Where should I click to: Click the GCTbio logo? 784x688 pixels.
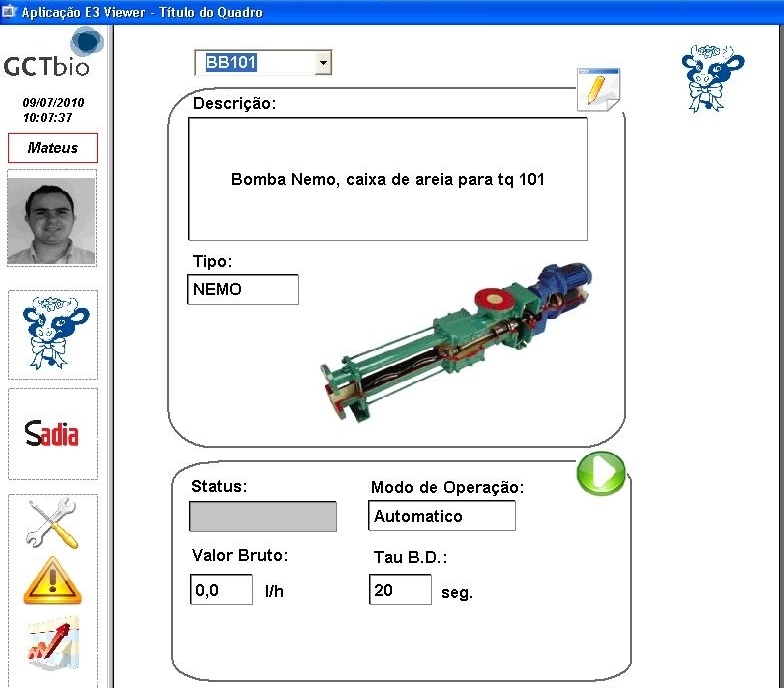click(52, 54)
